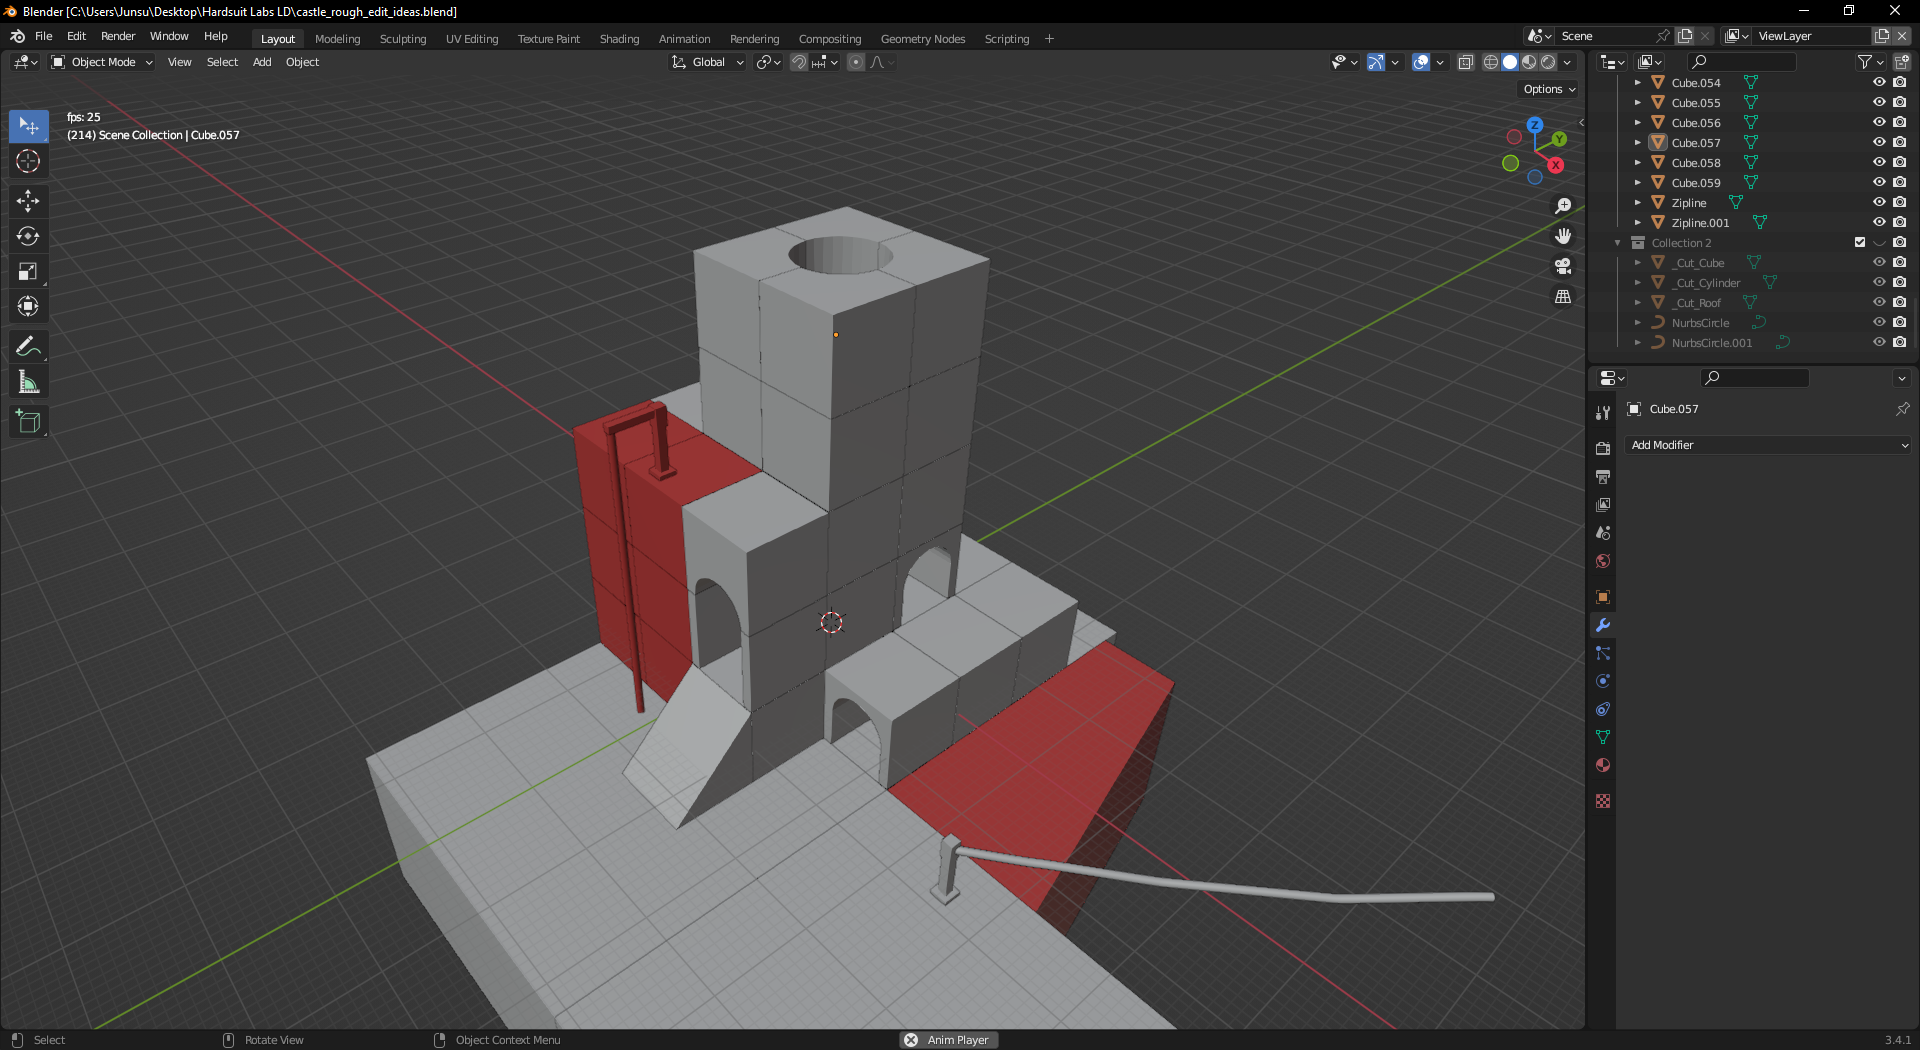Image resolution: width=1920 pixels, height=1050 pixels.
Task: Toggle proportional editing button
Action: click(856, 62)
